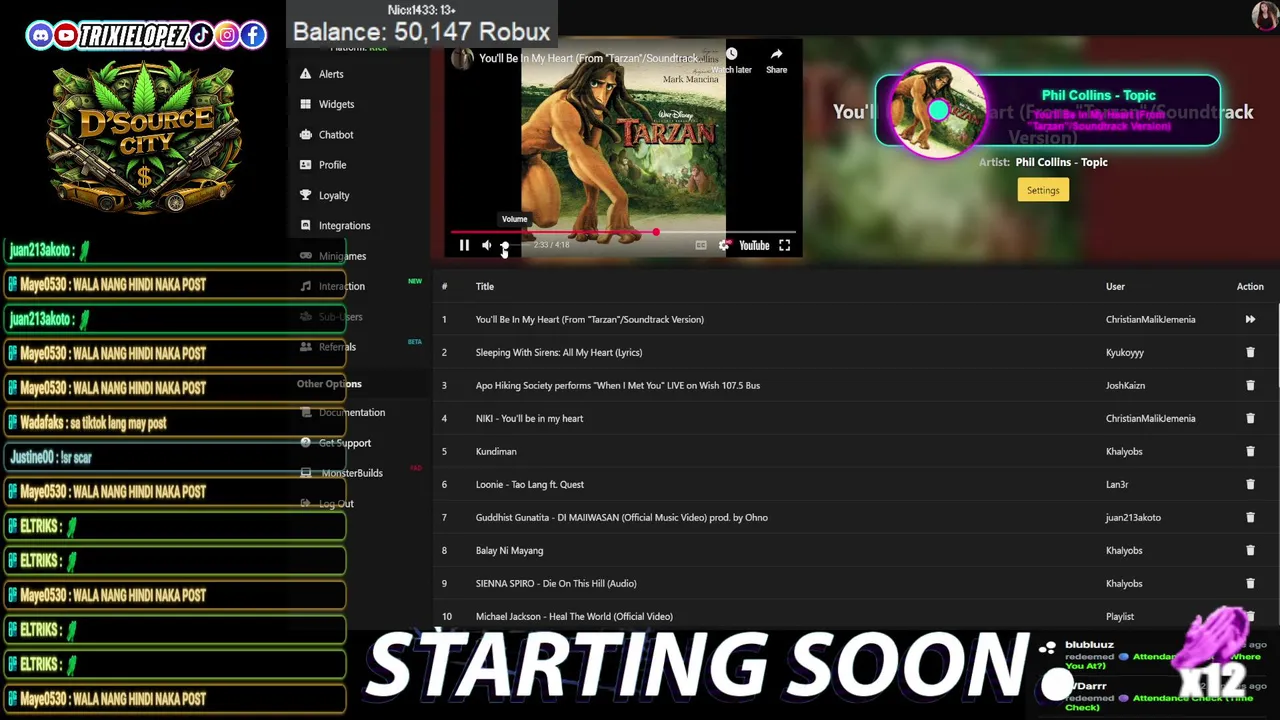Viewport: 1280px width, 720px height.
Task: Click user ChristianMalikJemenia in row 1
Action: point(1150,319)
